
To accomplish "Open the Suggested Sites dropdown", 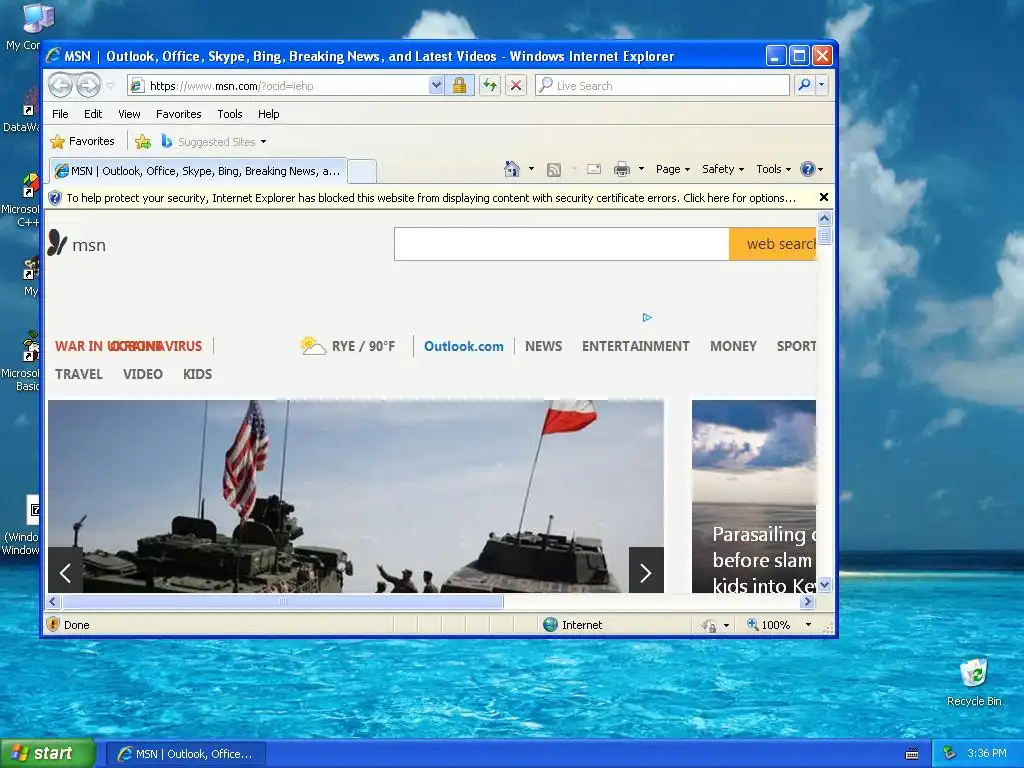I will click(x=214, y=142).
